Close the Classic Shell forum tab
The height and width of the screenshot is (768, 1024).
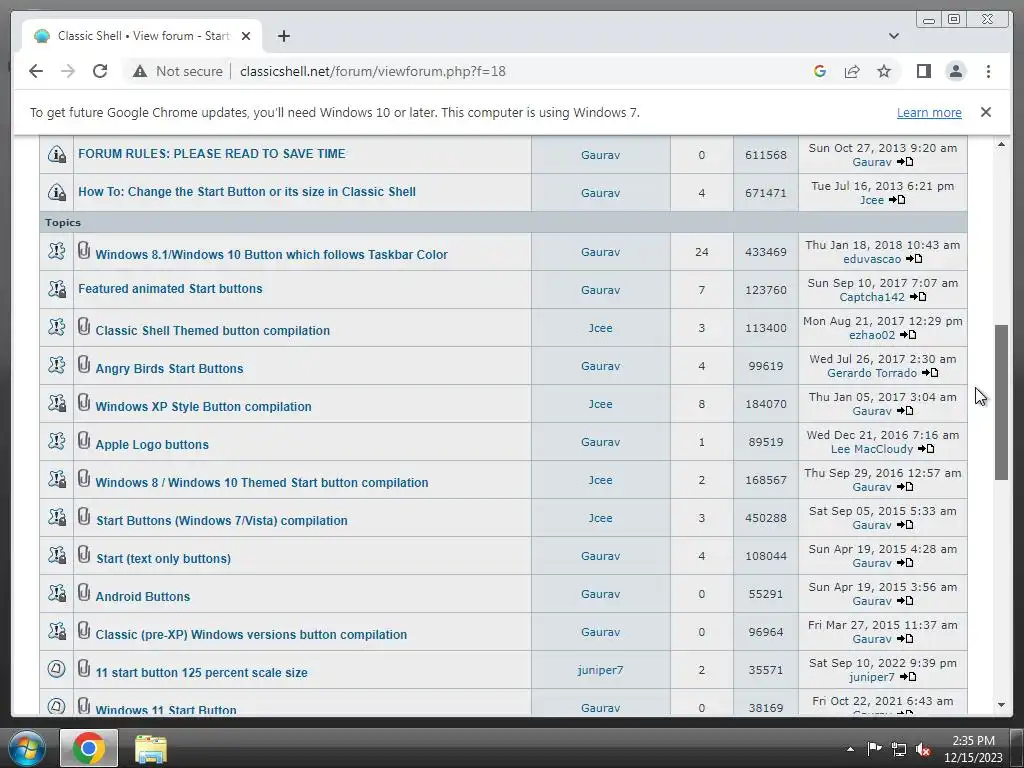click(x=246, y=36)
